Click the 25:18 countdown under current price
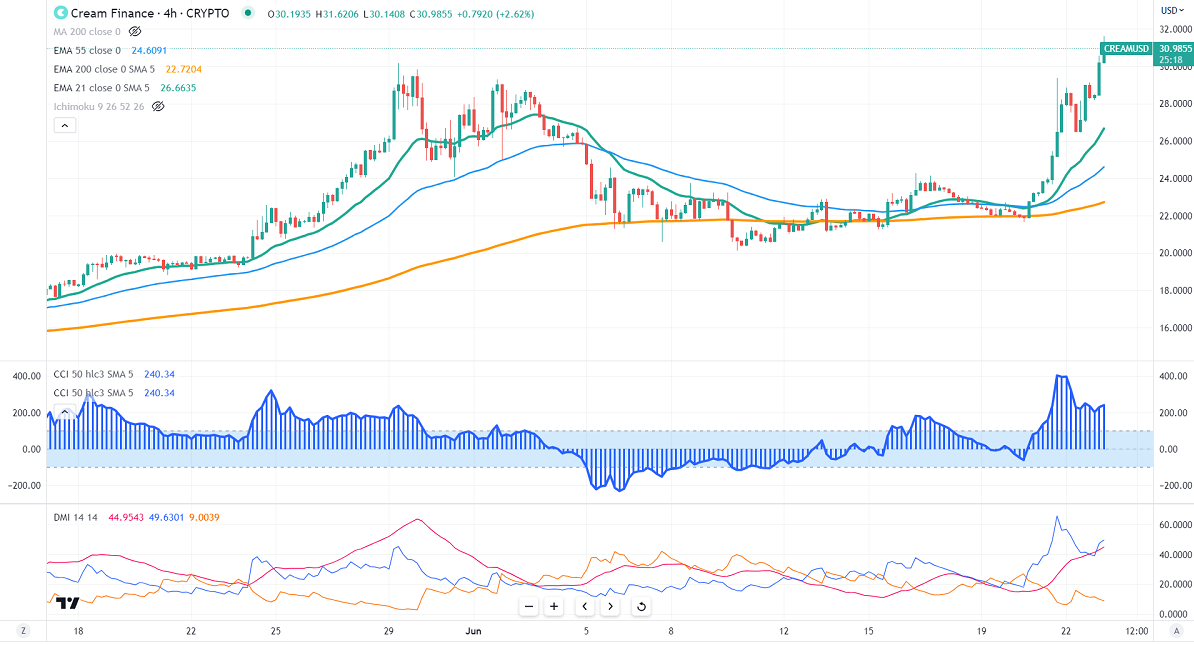This screenshot has width=1194, height=645. point(1170,59)
